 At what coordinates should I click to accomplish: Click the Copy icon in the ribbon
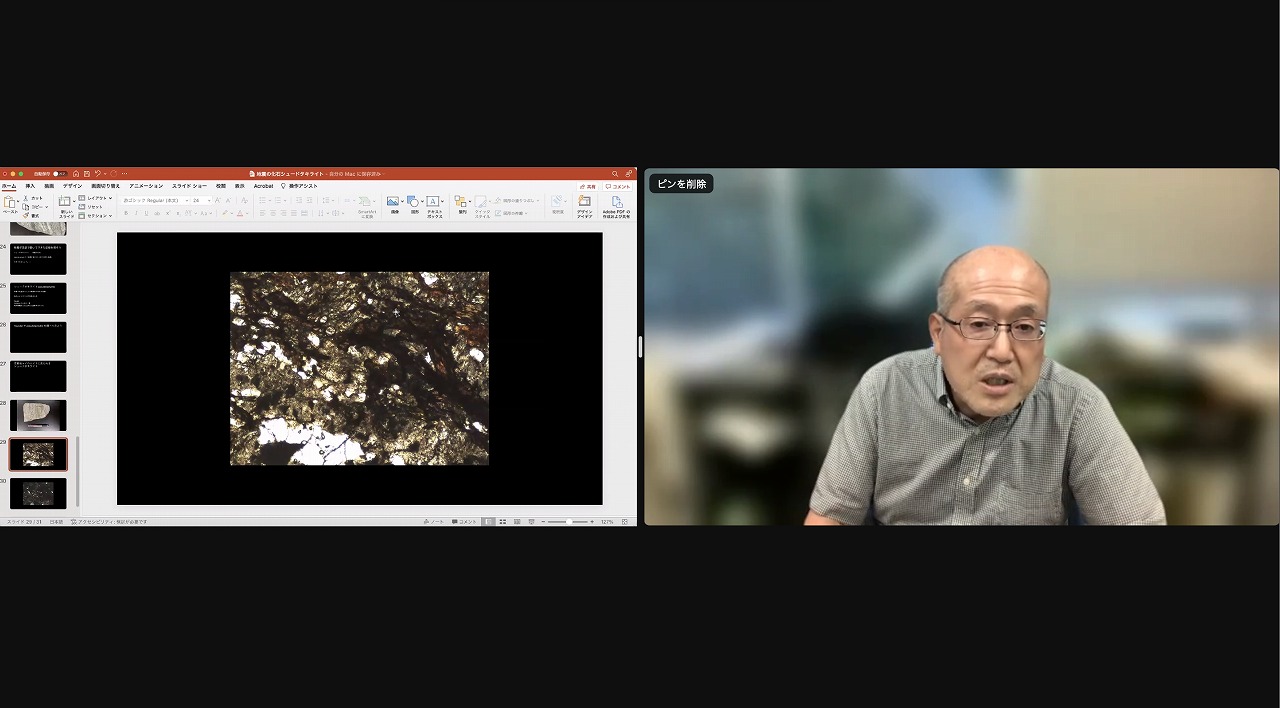click(26, 207)
